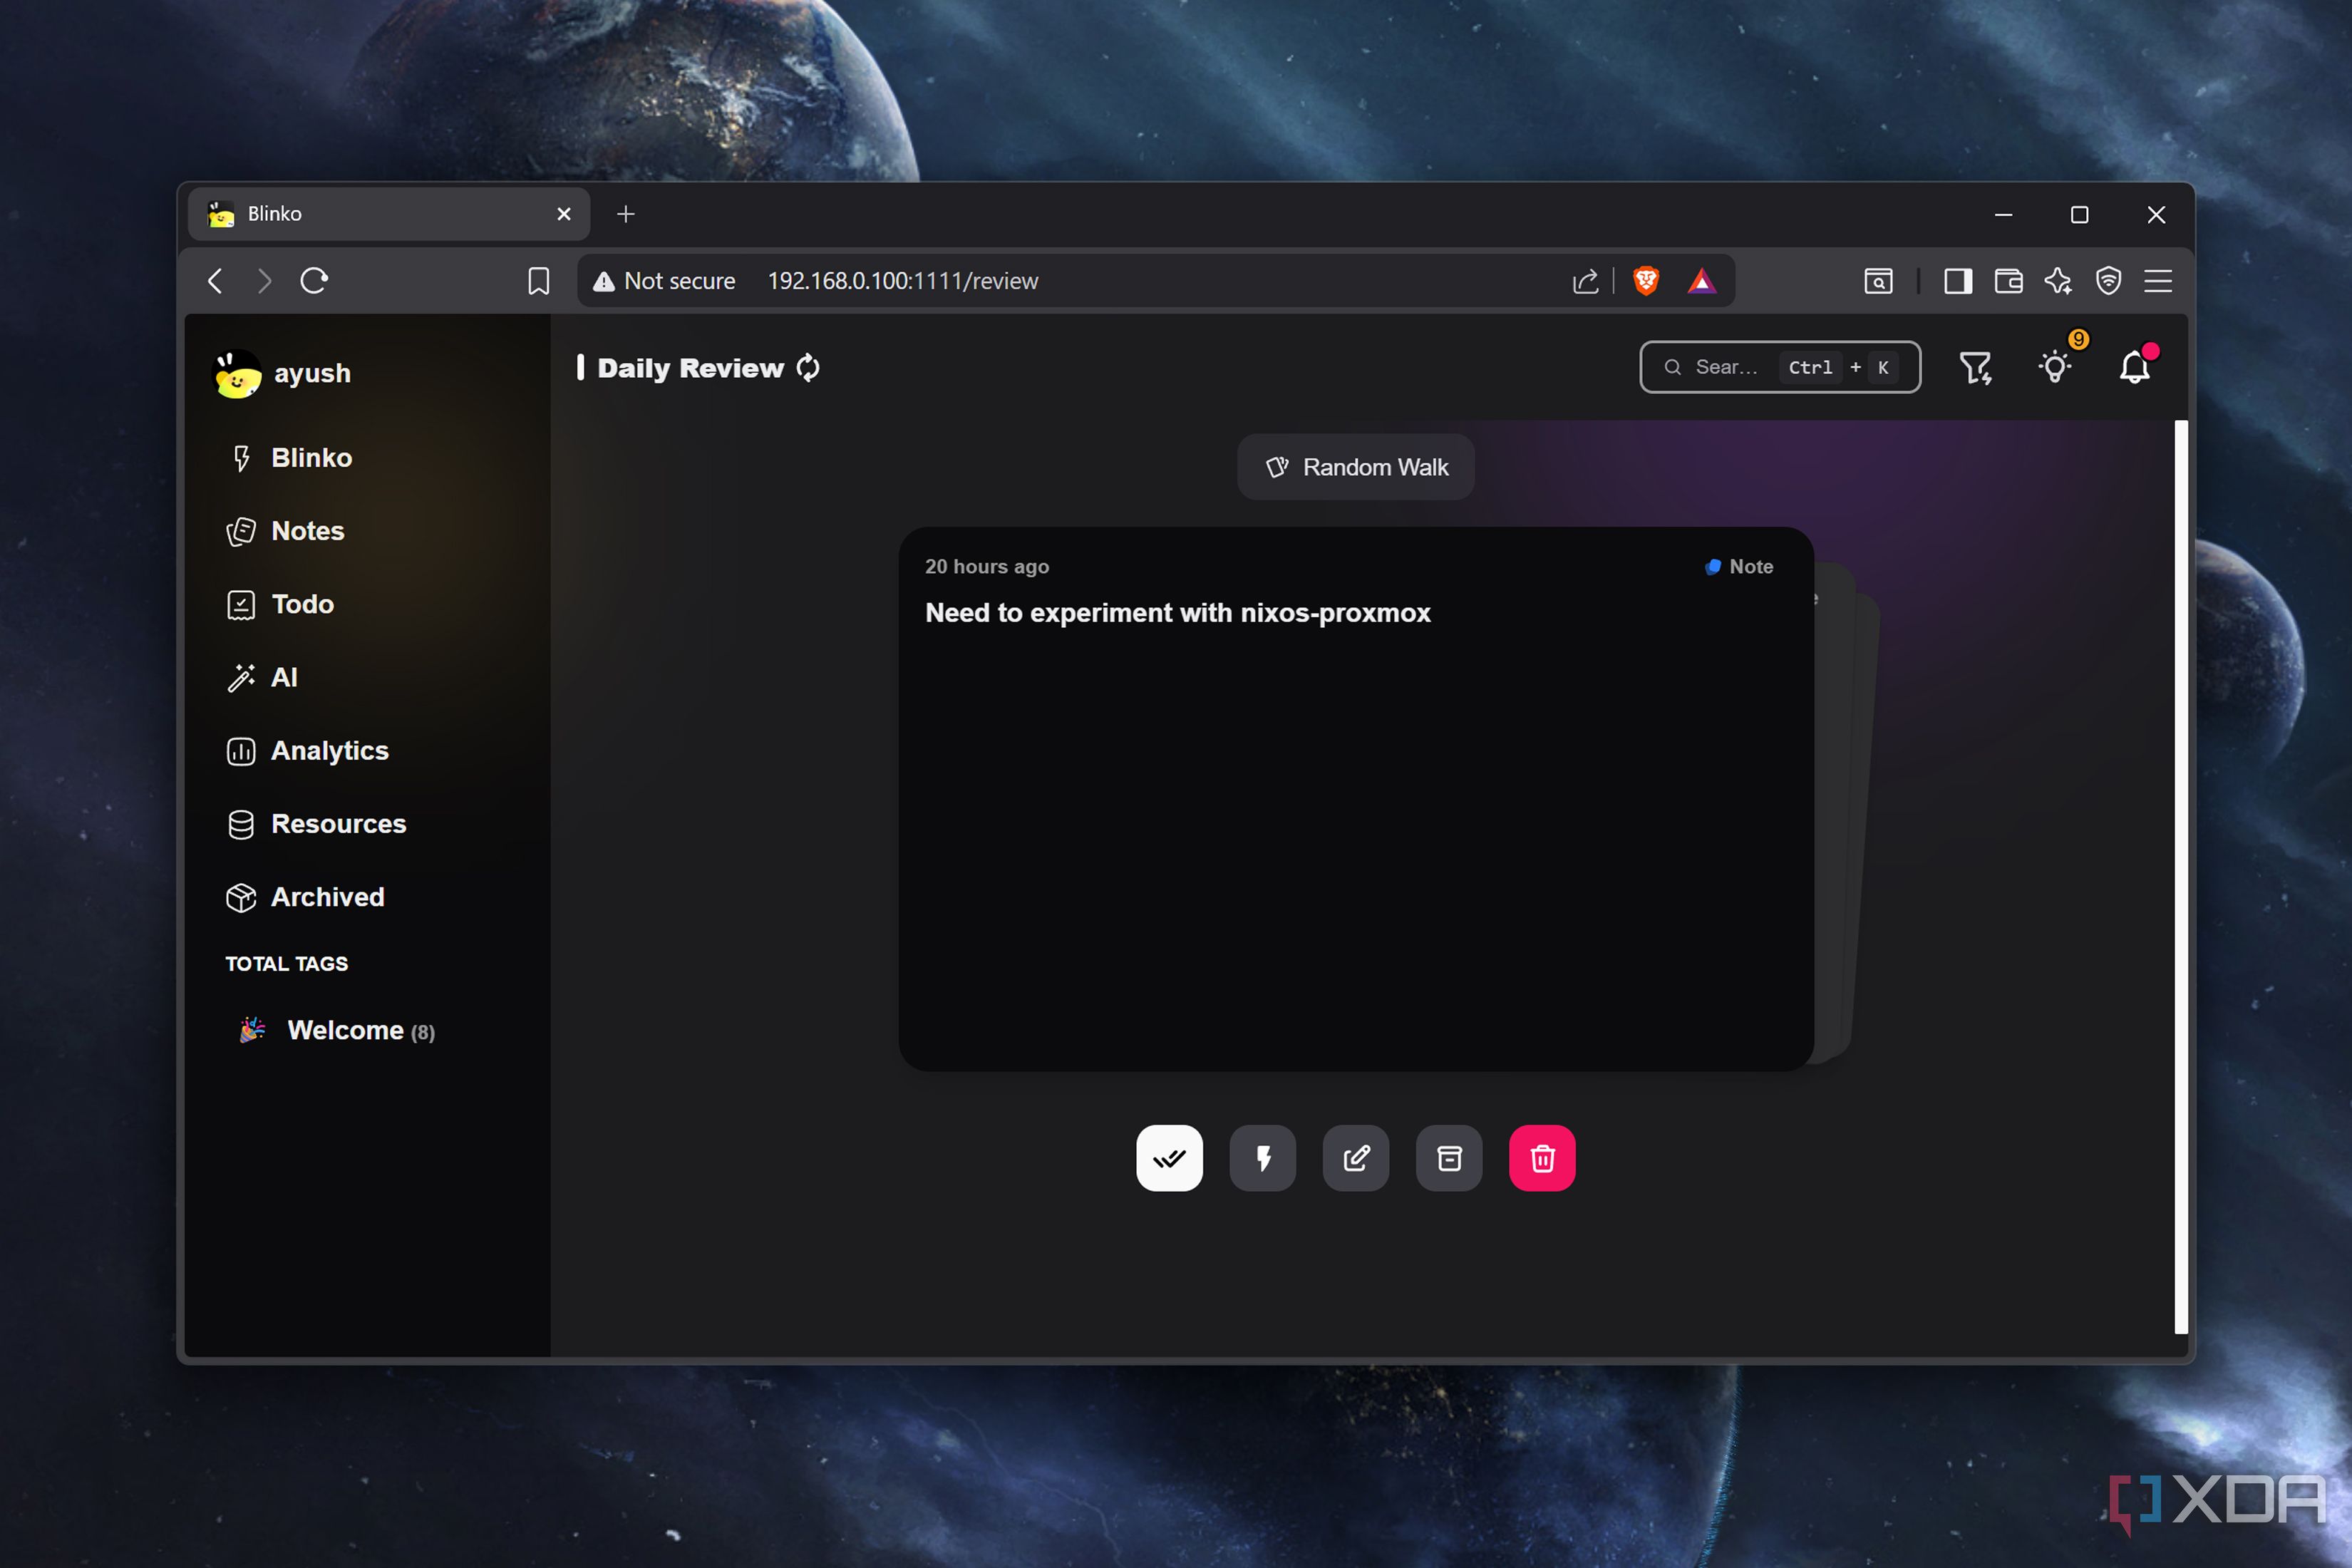Viewport: 2352px width, 1568px height.
Task: Click the page vertical scrollbar
Action: [x=2181, y=877]
